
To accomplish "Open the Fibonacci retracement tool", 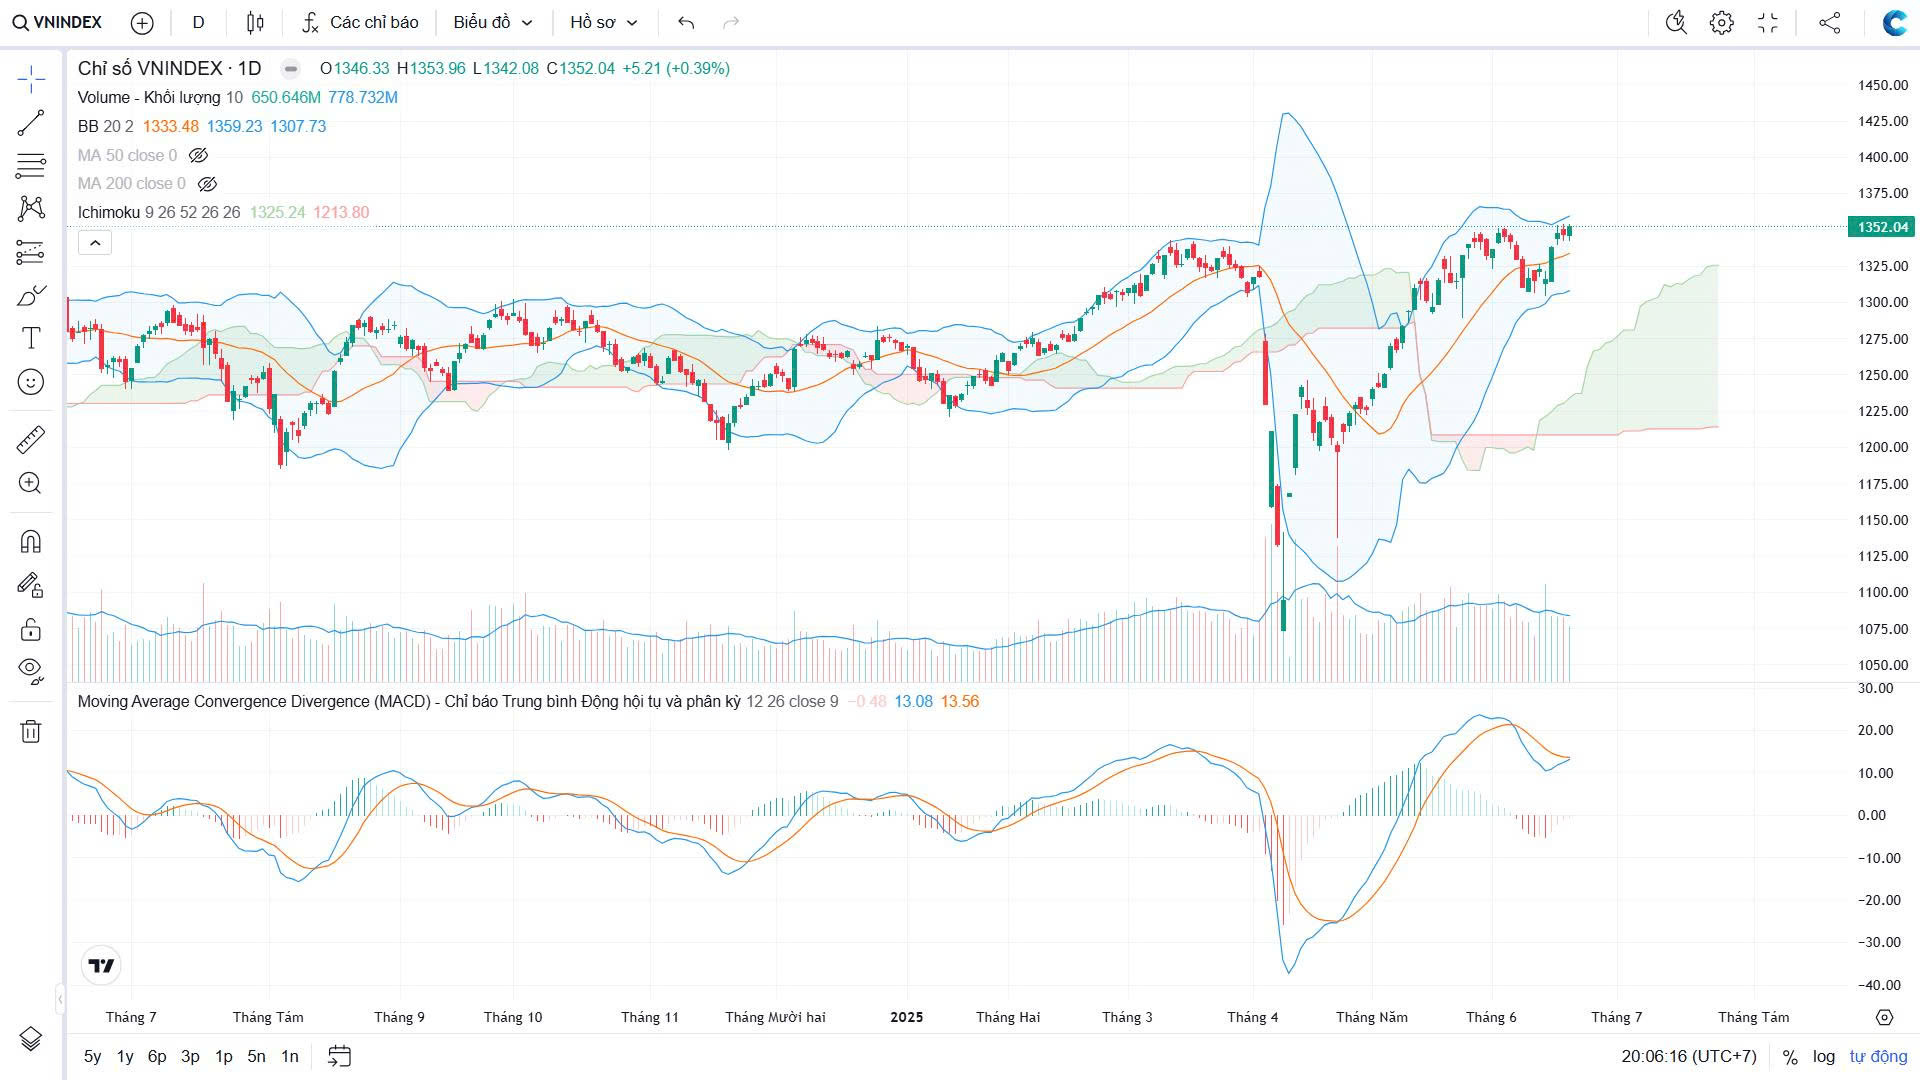I will click(x=31, y=165).
